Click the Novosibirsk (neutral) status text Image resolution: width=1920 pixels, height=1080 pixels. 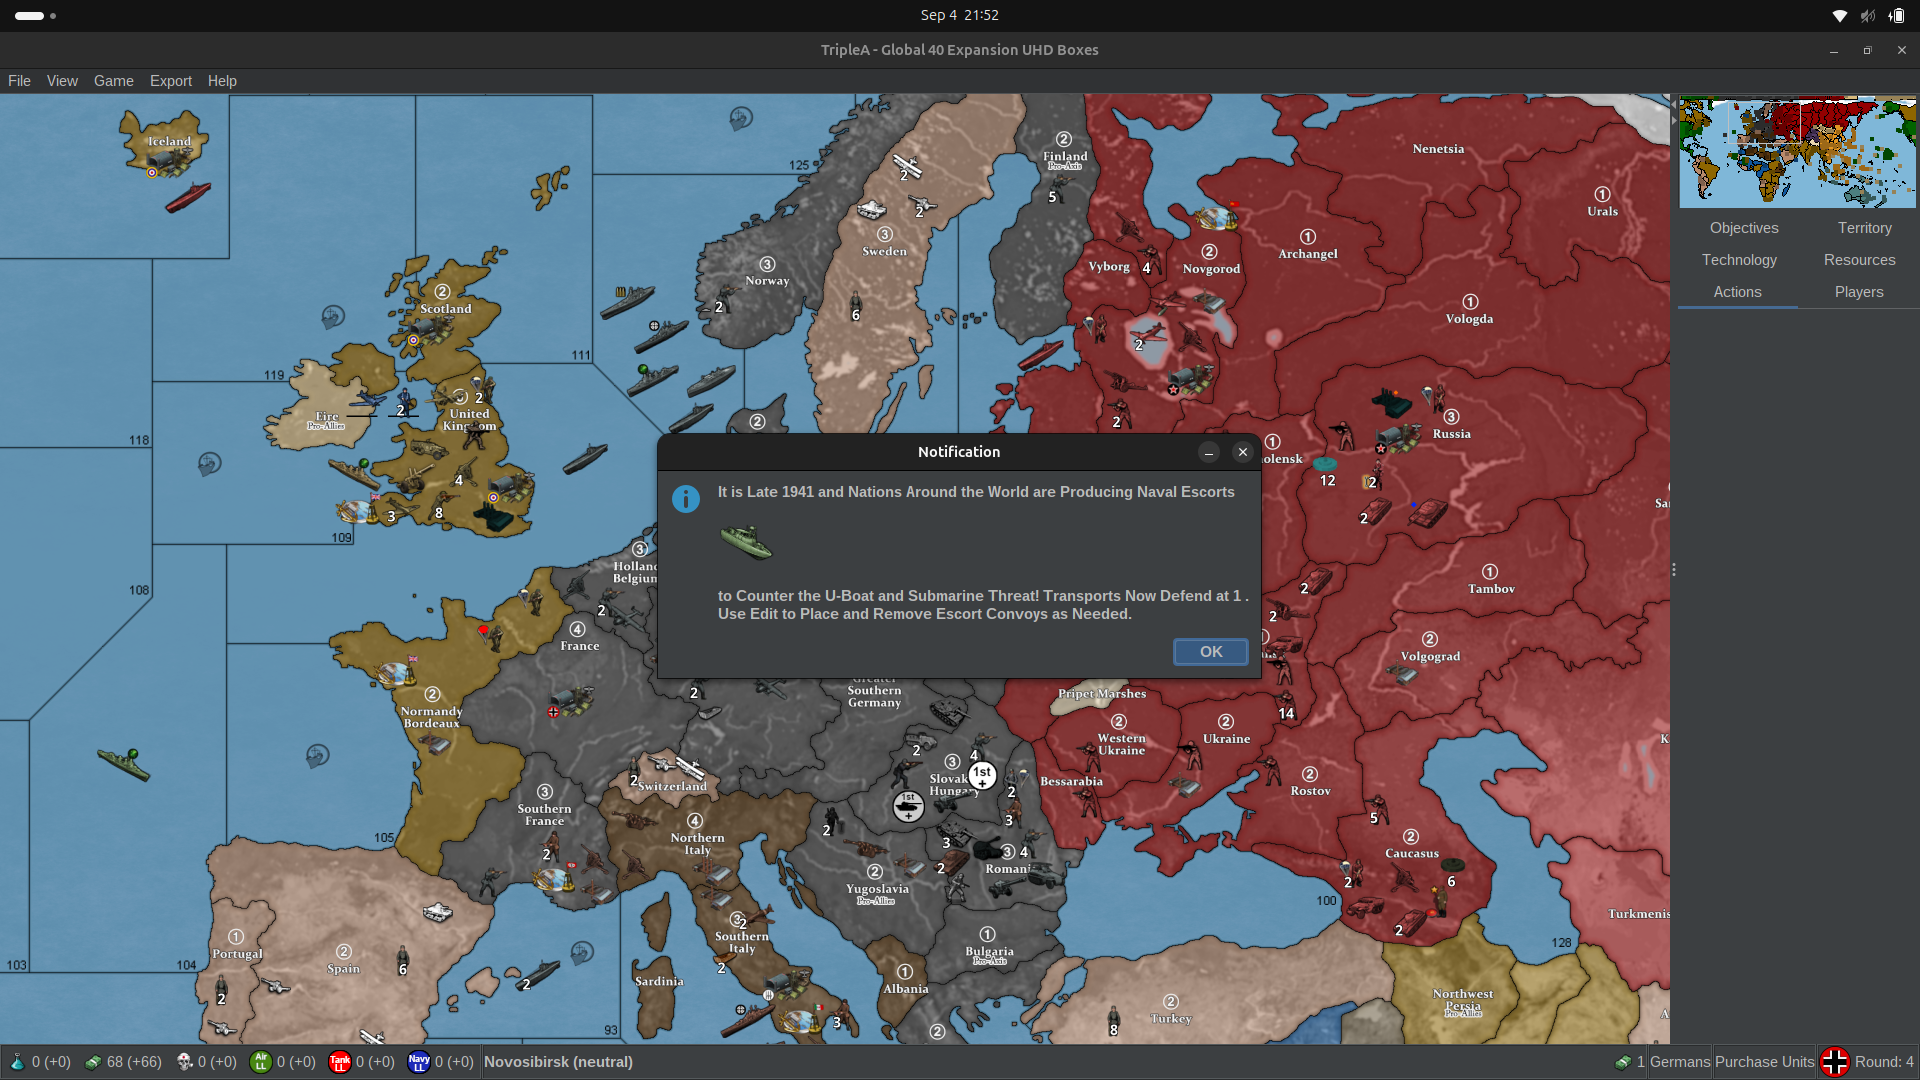[558, 1062]
